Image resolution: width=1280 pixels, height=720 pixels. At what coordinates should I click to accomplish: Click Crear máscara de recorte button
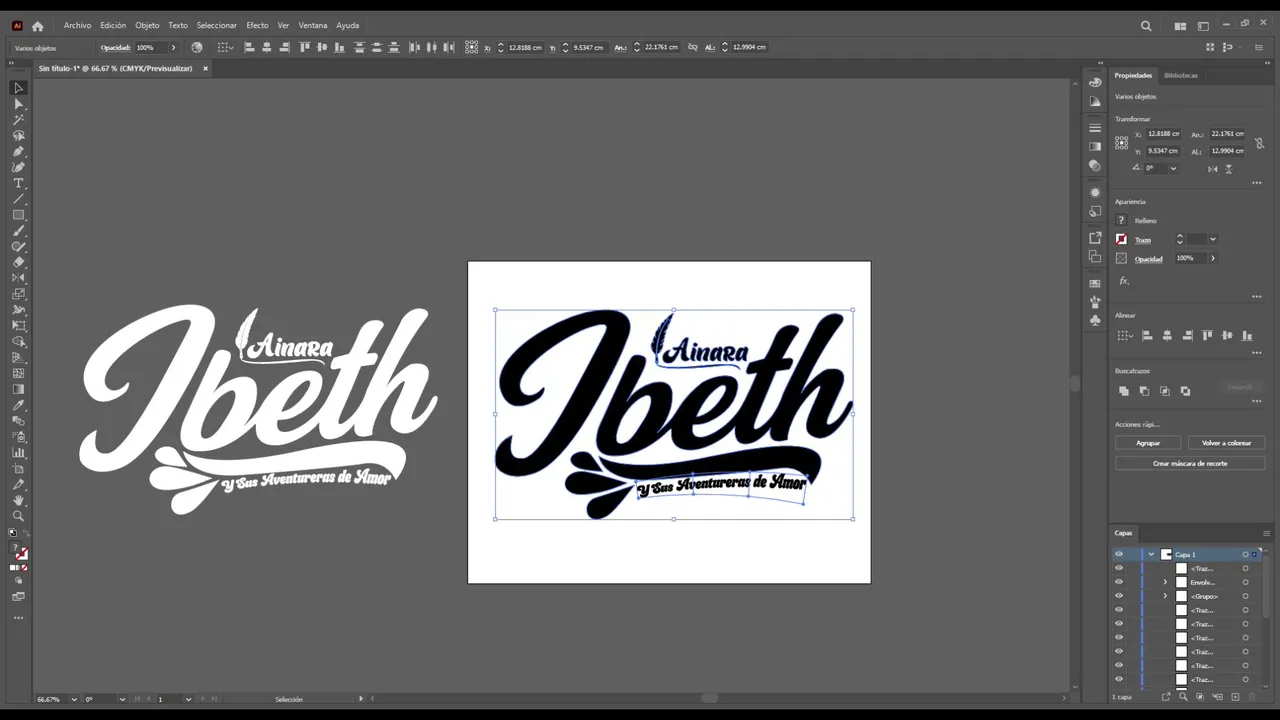tap(1190, 463)
